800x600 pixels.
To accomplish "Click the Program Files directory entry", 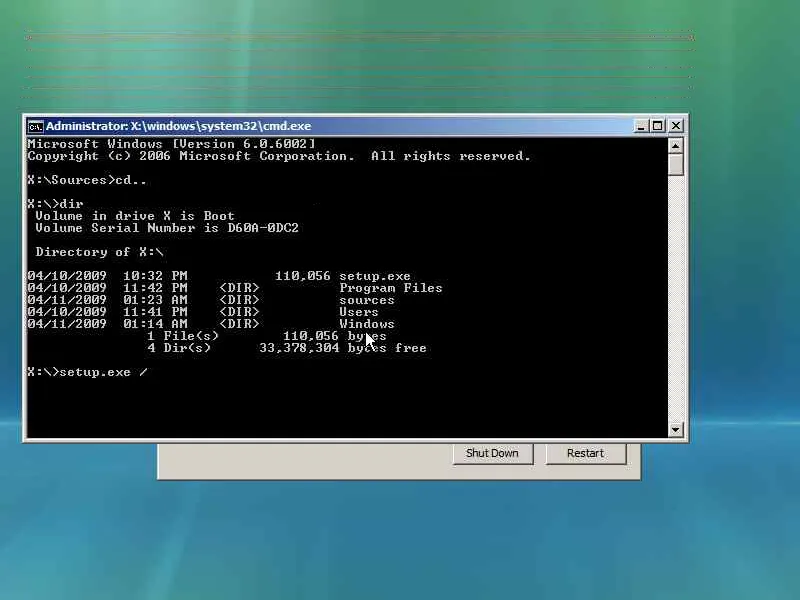I will tap(391, 288).
